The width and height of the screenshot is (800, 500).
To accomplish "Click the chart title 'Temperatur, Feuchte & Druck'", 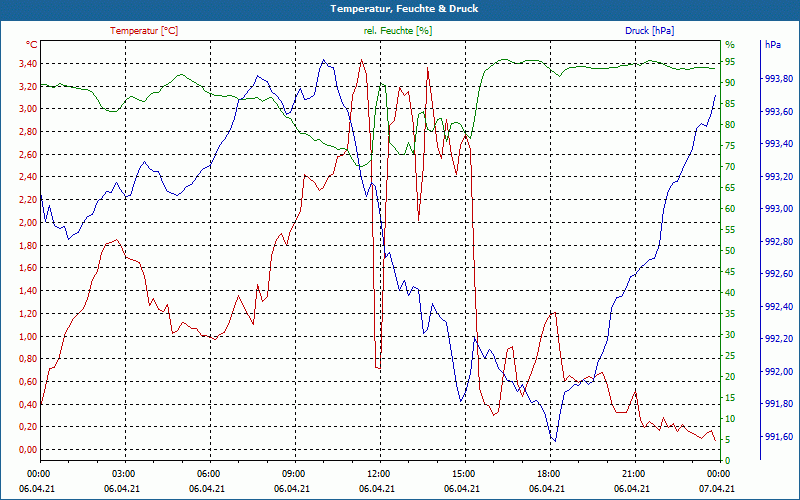I will coord(404,9).
